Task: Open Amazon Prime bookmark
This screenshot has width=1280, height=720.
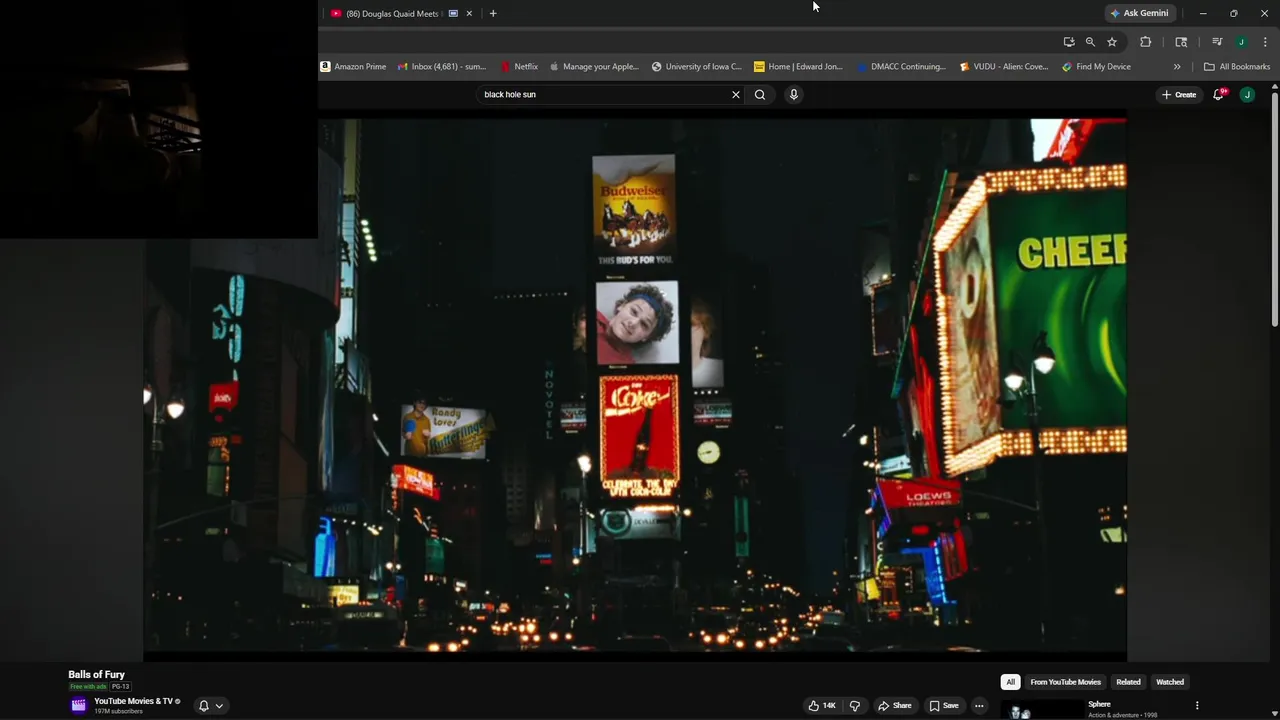Action: (354, 67)
